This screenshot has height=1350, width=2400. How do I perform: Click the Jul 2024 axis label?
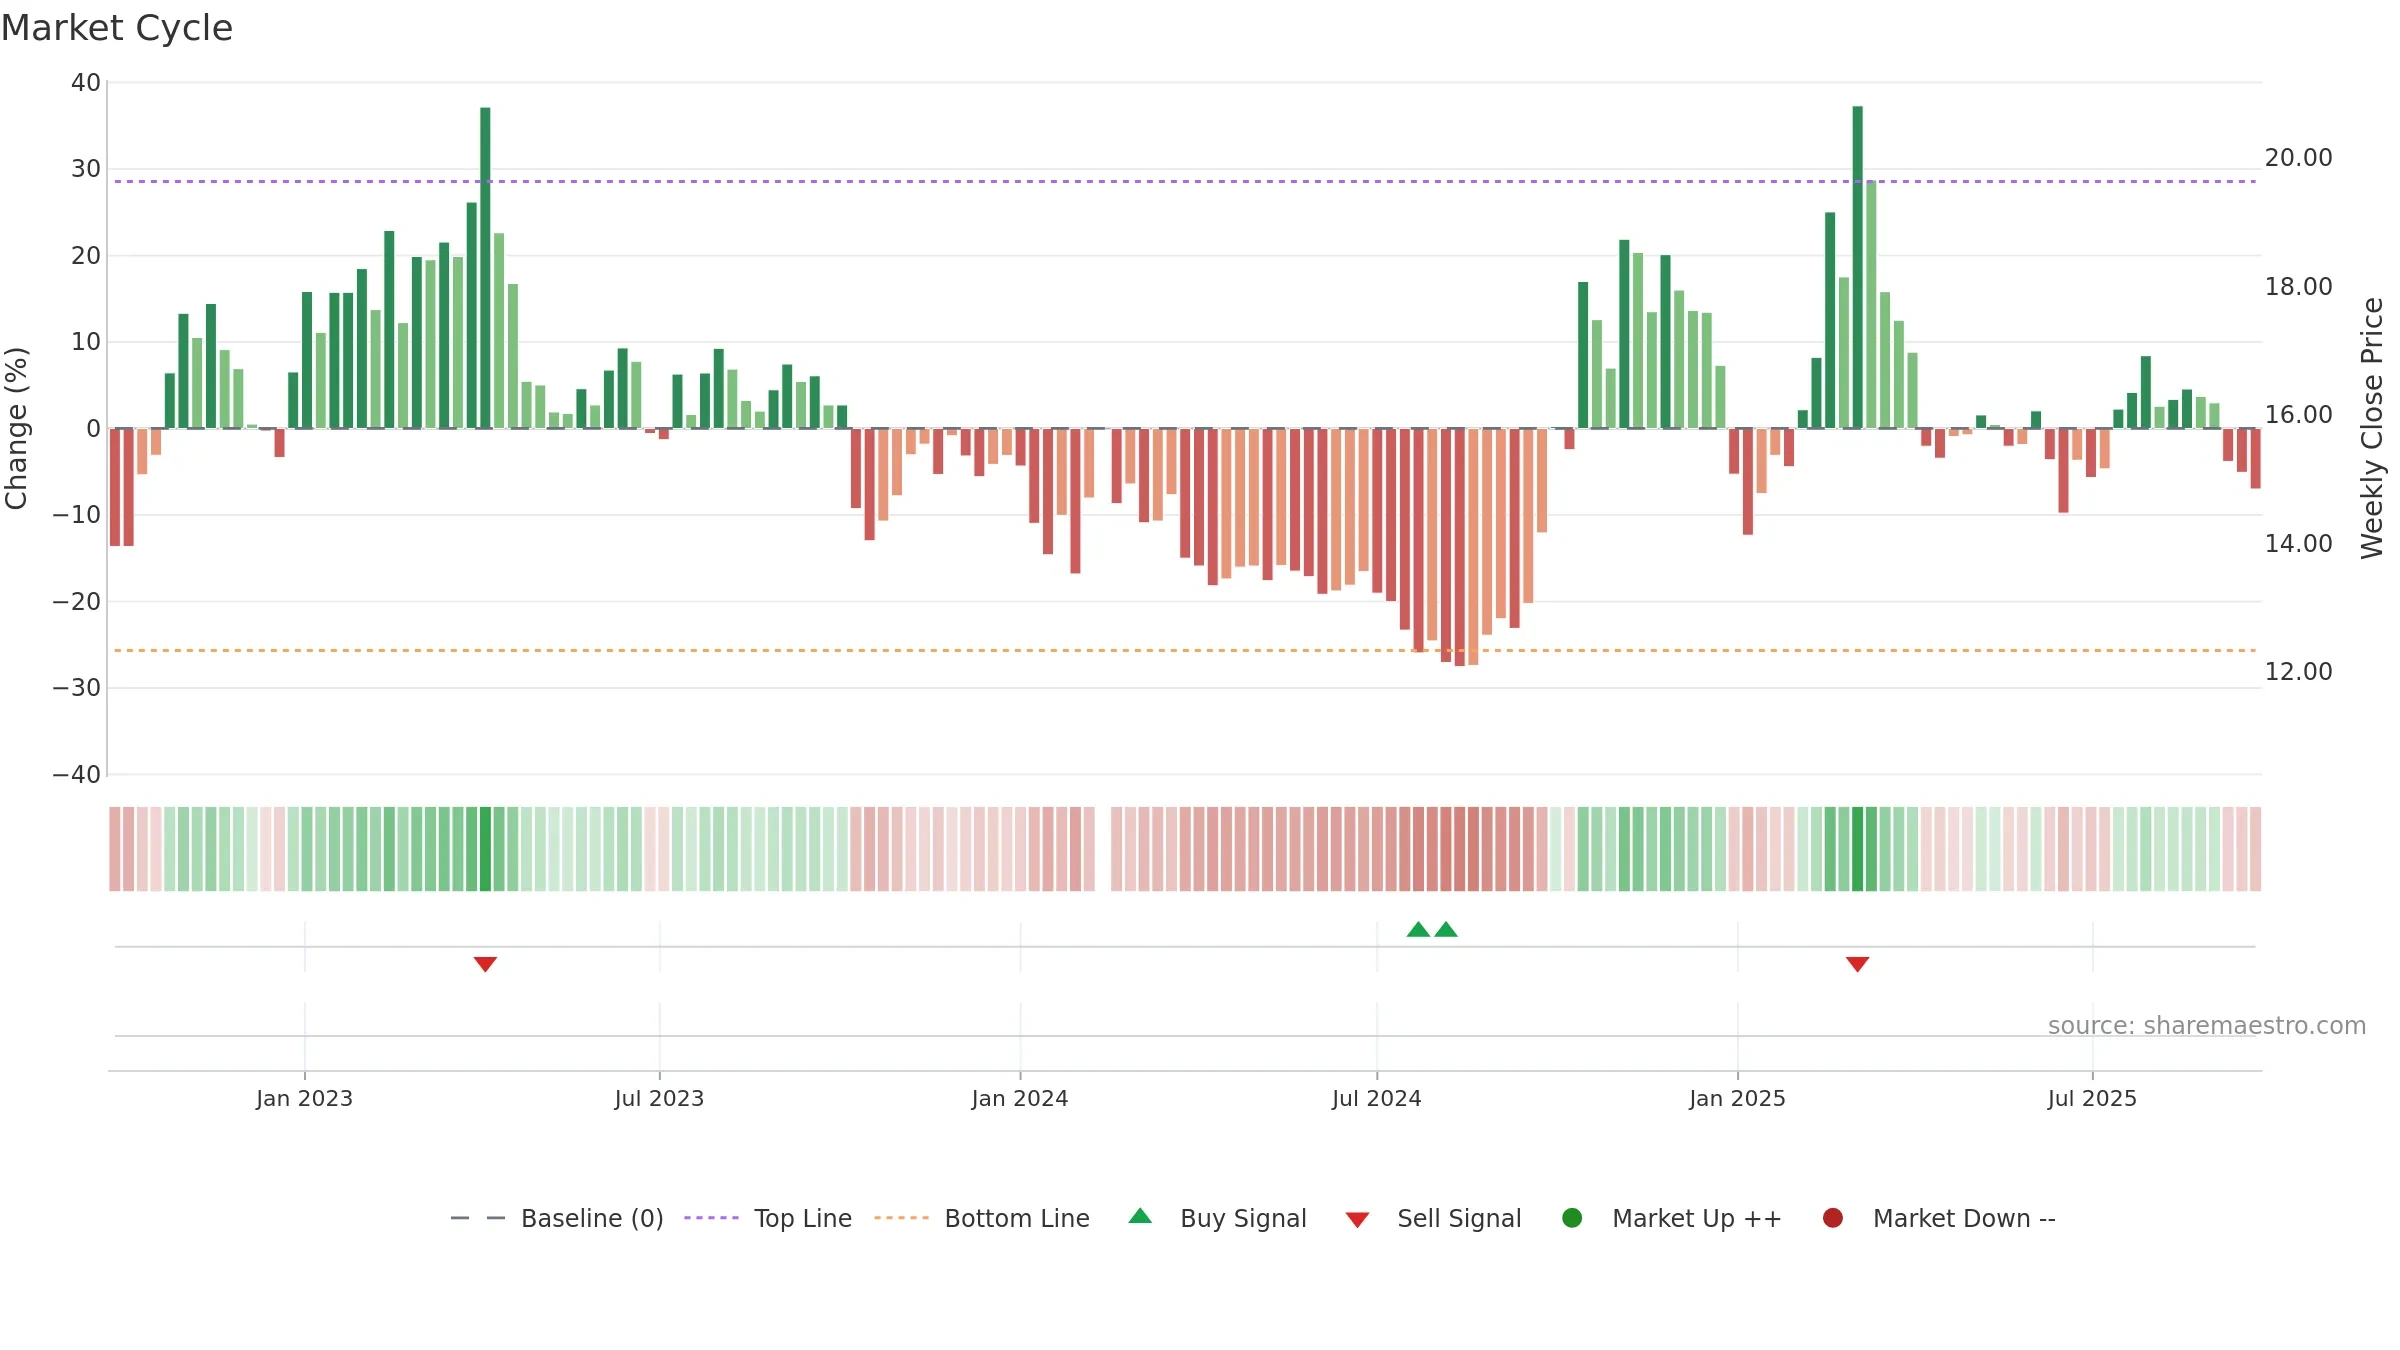click(1376, 1098)
